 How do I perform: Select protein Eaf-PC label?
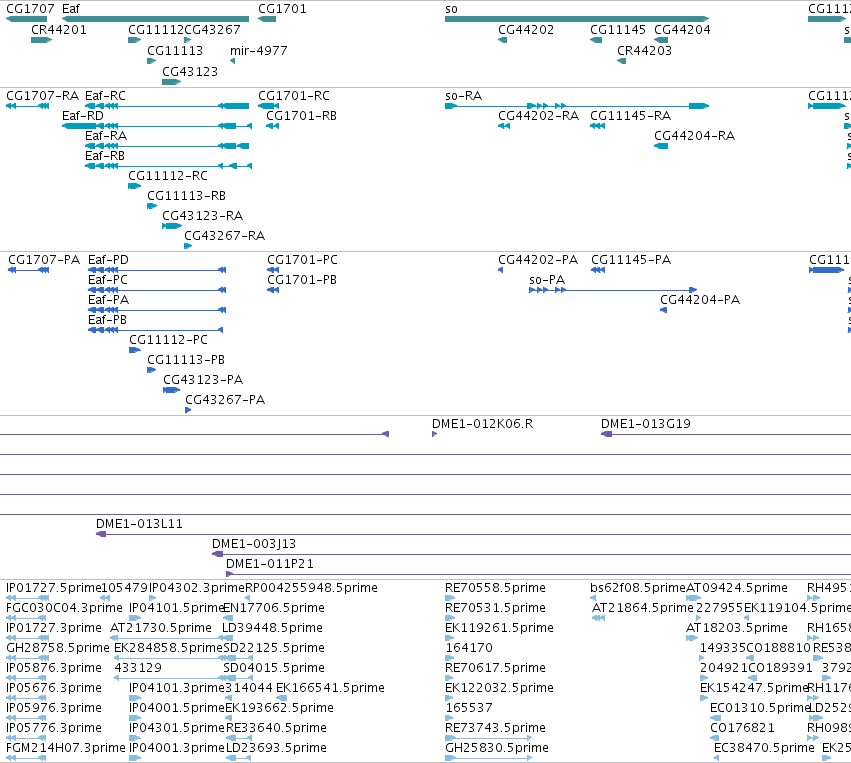(x=108, y=280)
